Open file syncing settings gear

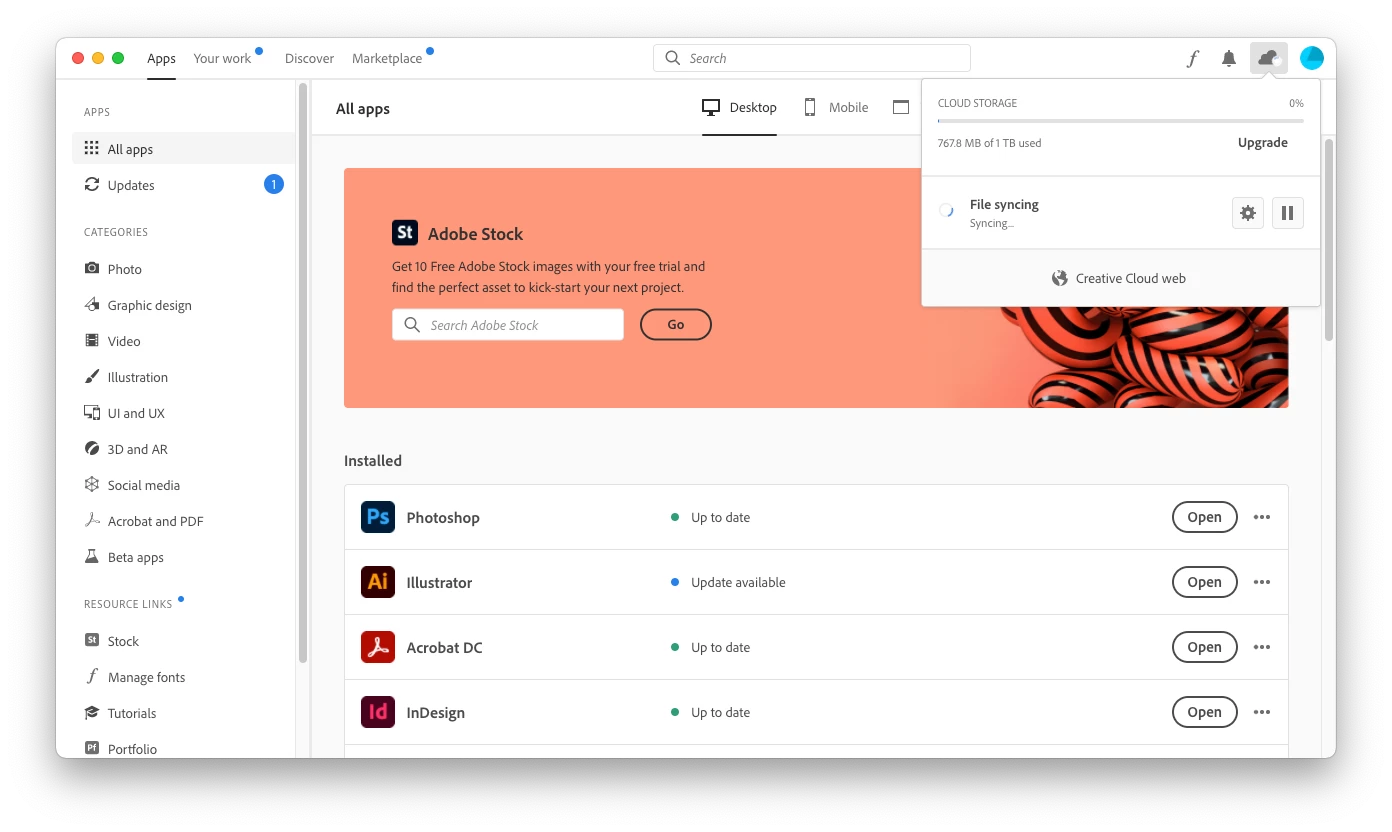pyautogui.click(x=1248, y=212)
